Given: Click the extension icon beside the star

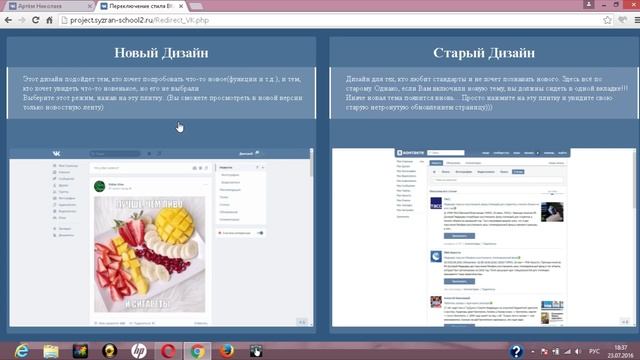Looking at the screenshot, I should [x=622, y=20].
